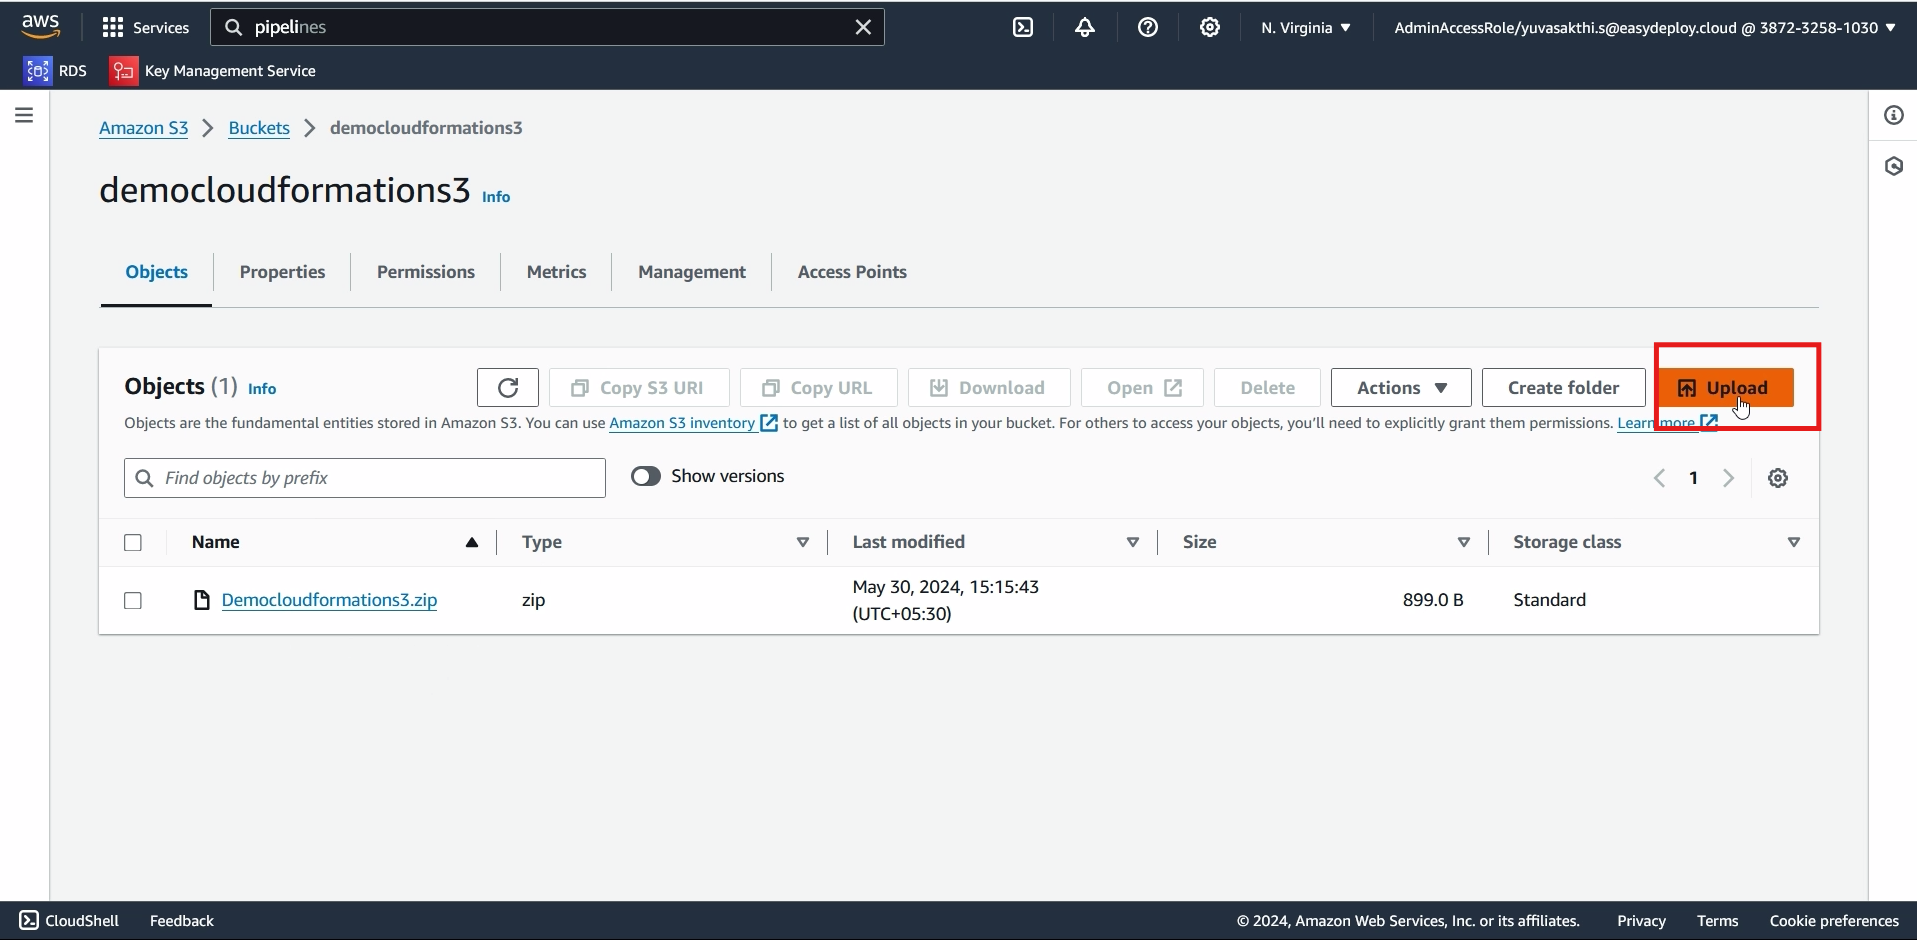The height and width of the screenshot is (940, 1917).
Task: Open Info link beside Objects (1)
Action: click(x=262, y=389)
